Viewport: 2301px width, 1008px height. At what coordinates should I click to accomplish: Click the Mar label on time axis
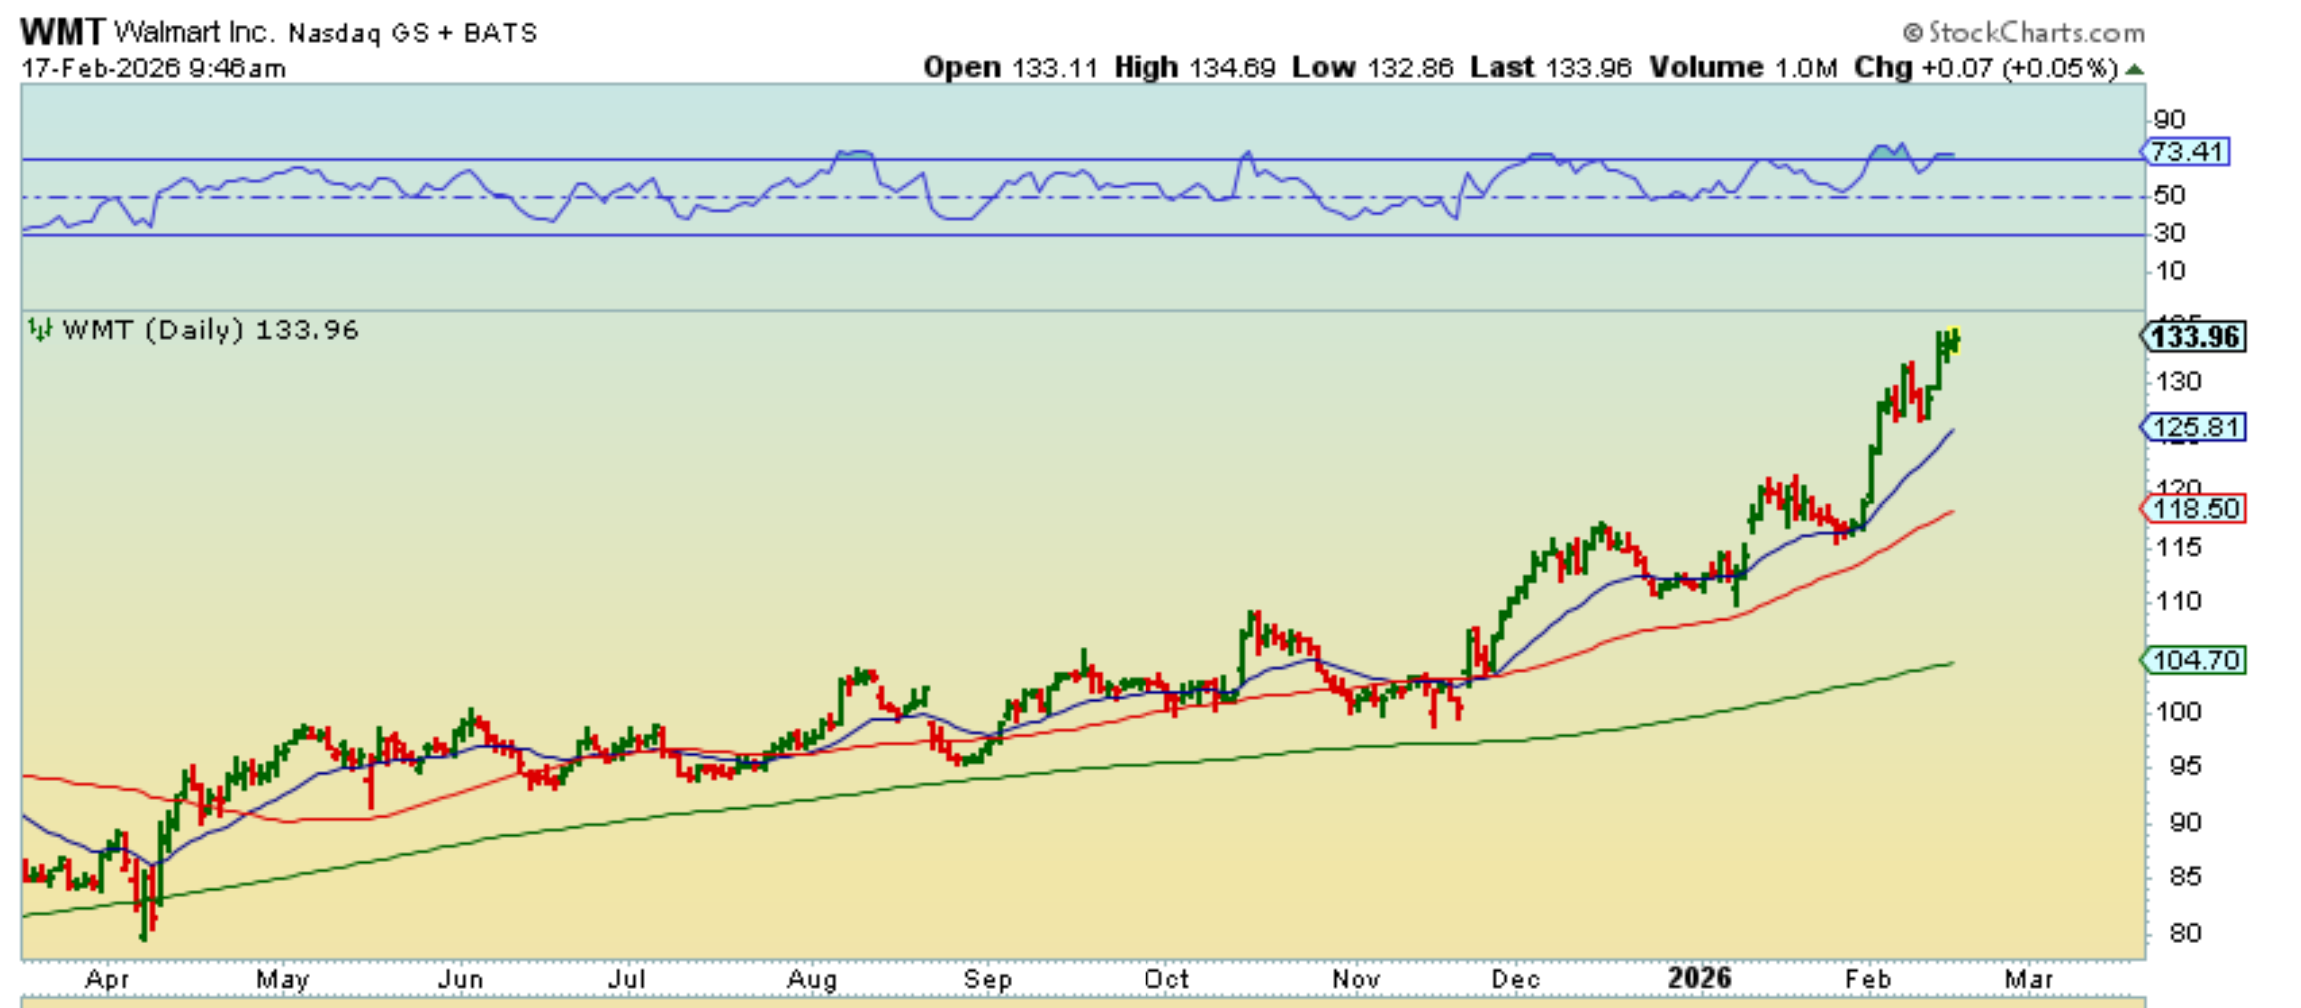(x=2029, y=980)
